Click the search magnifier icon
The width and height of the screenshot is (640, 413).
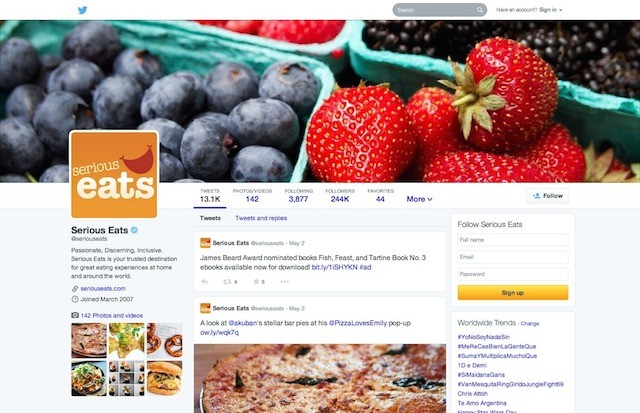480,10
